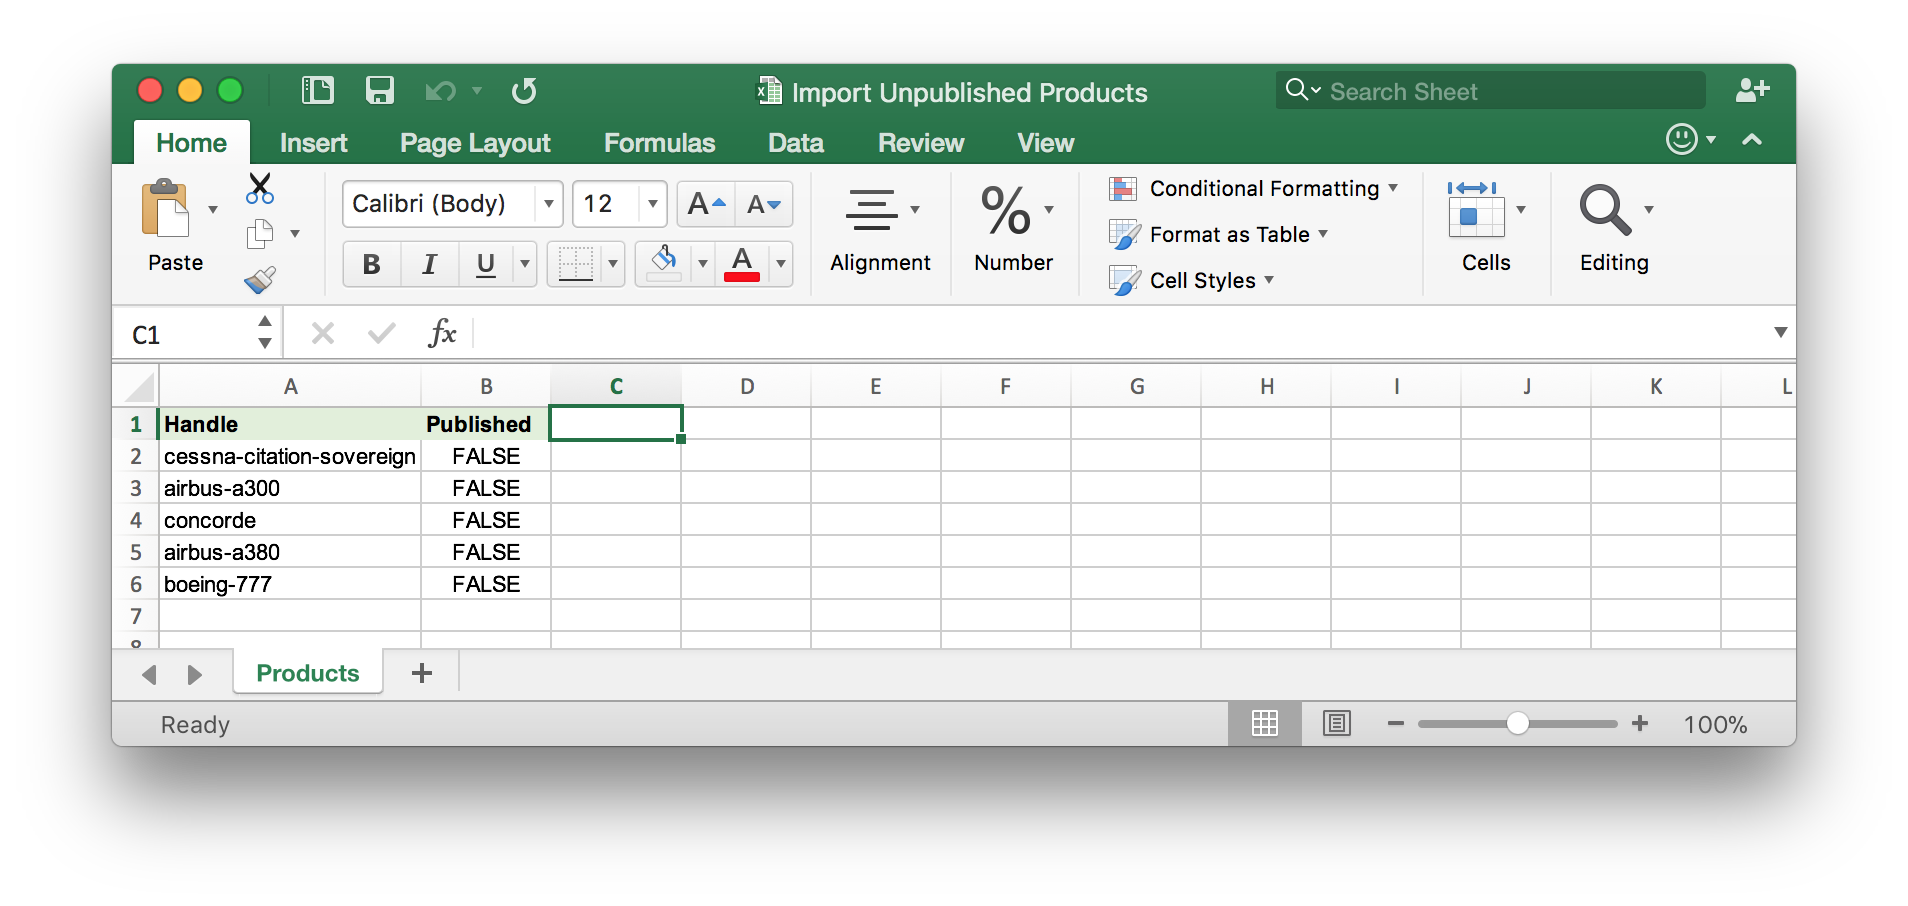Add a new sheet with plus button
1908x906 pixels.
coord(422,673)
